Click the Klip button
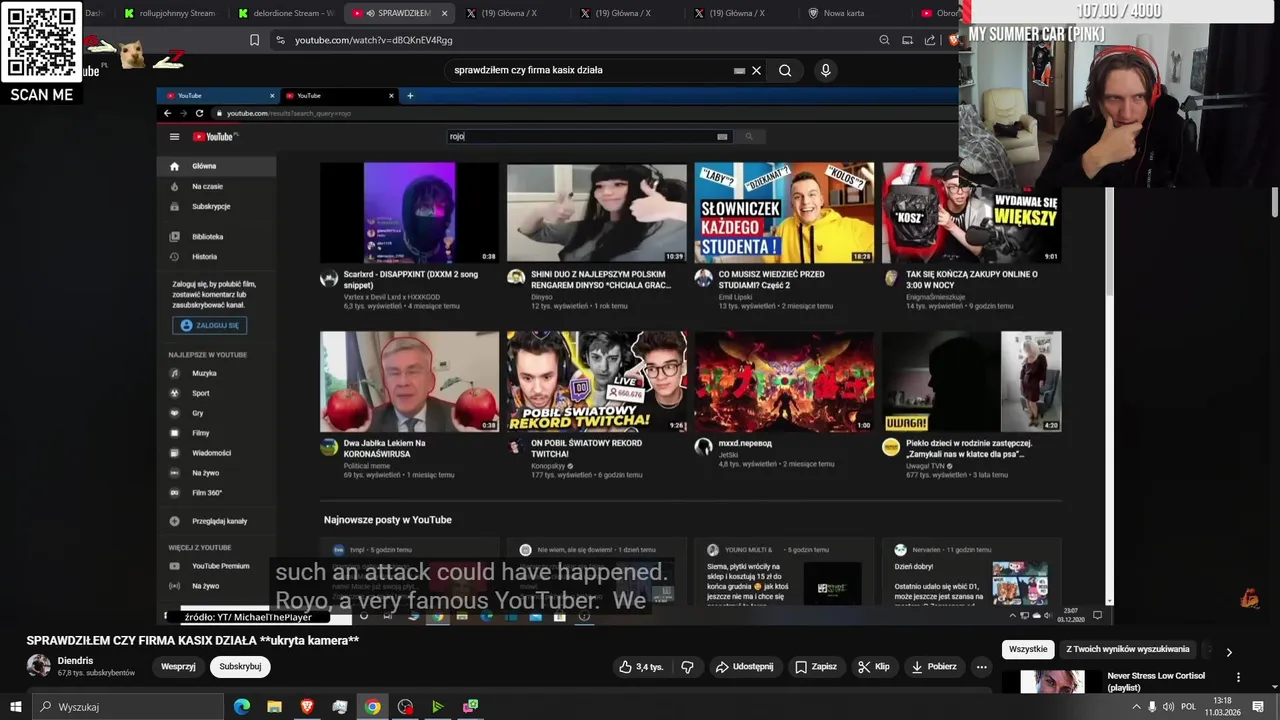 tap(874, 667)
